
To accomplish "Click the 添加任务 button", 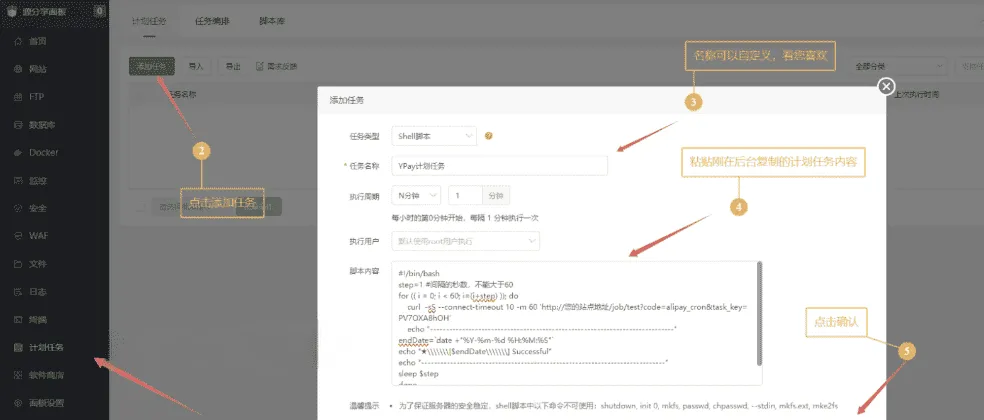I will click(151, 66).
